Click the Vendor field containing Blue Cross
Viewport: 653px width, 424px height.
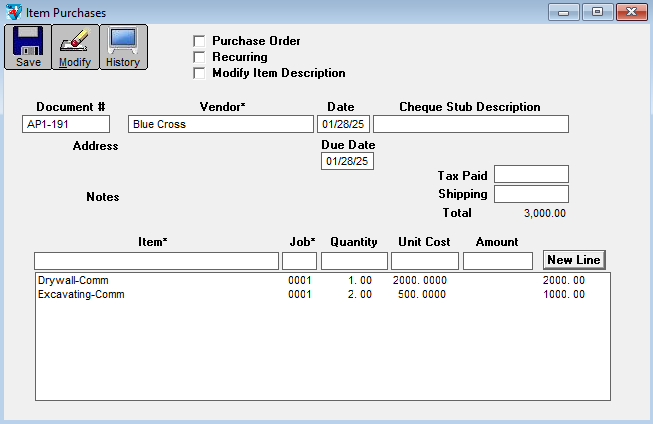[221, 124]
